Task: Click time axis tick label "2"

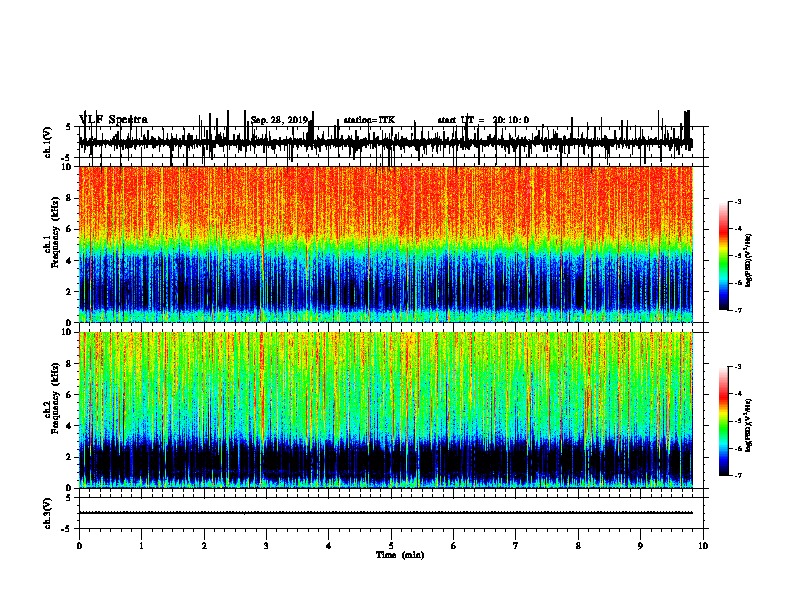Action: (204, 546)
